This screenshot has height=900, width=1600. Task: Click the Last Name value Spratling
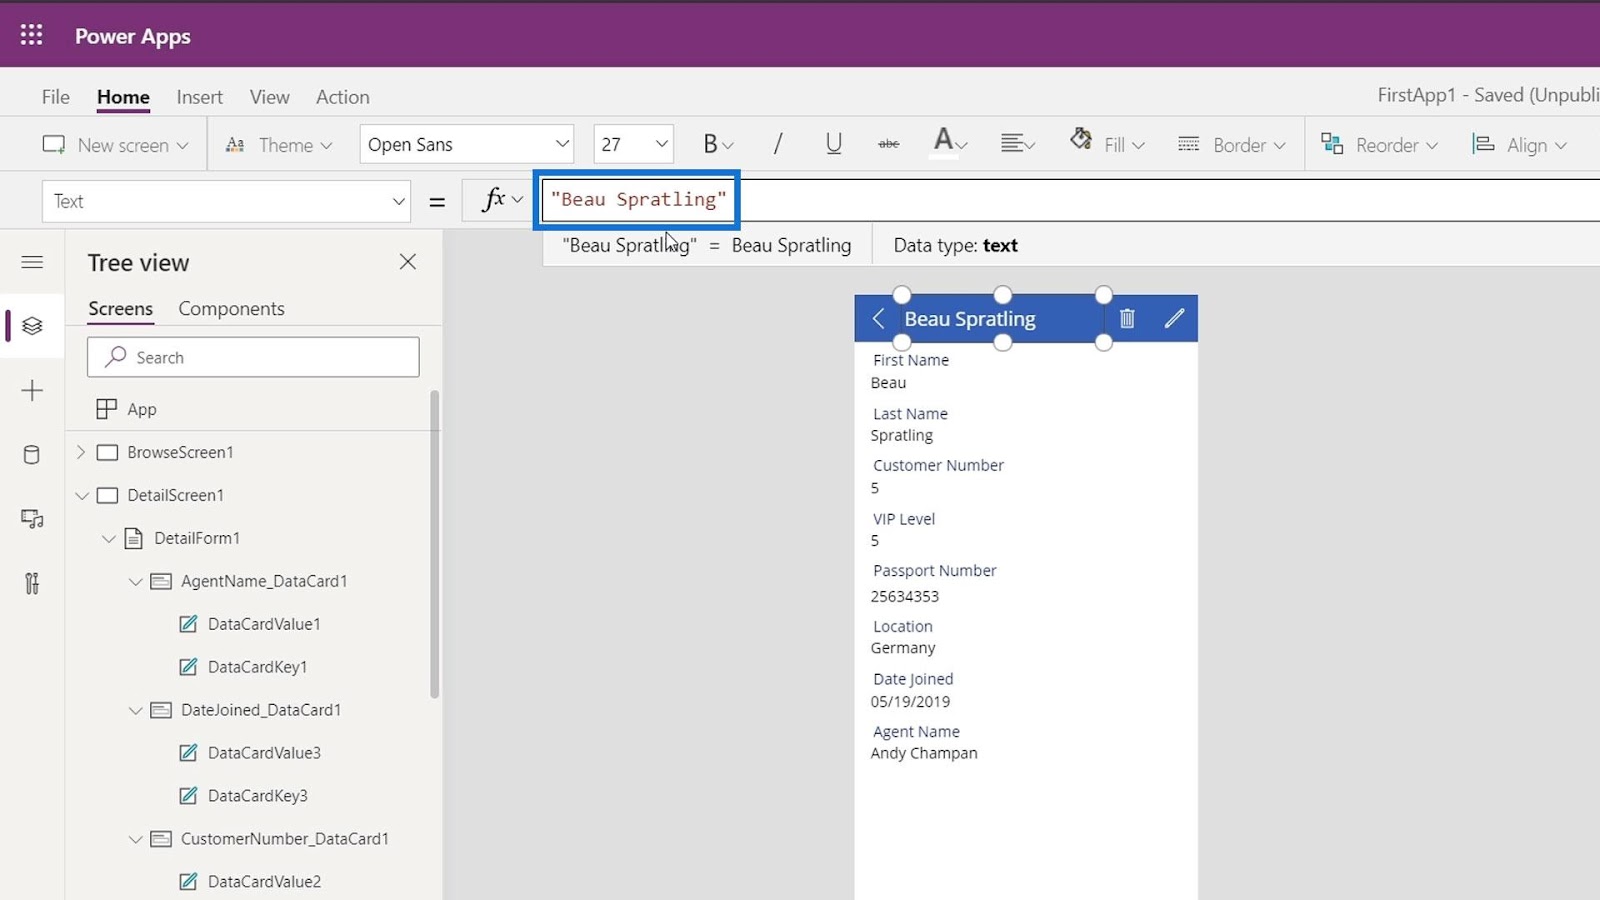(902, 435)
